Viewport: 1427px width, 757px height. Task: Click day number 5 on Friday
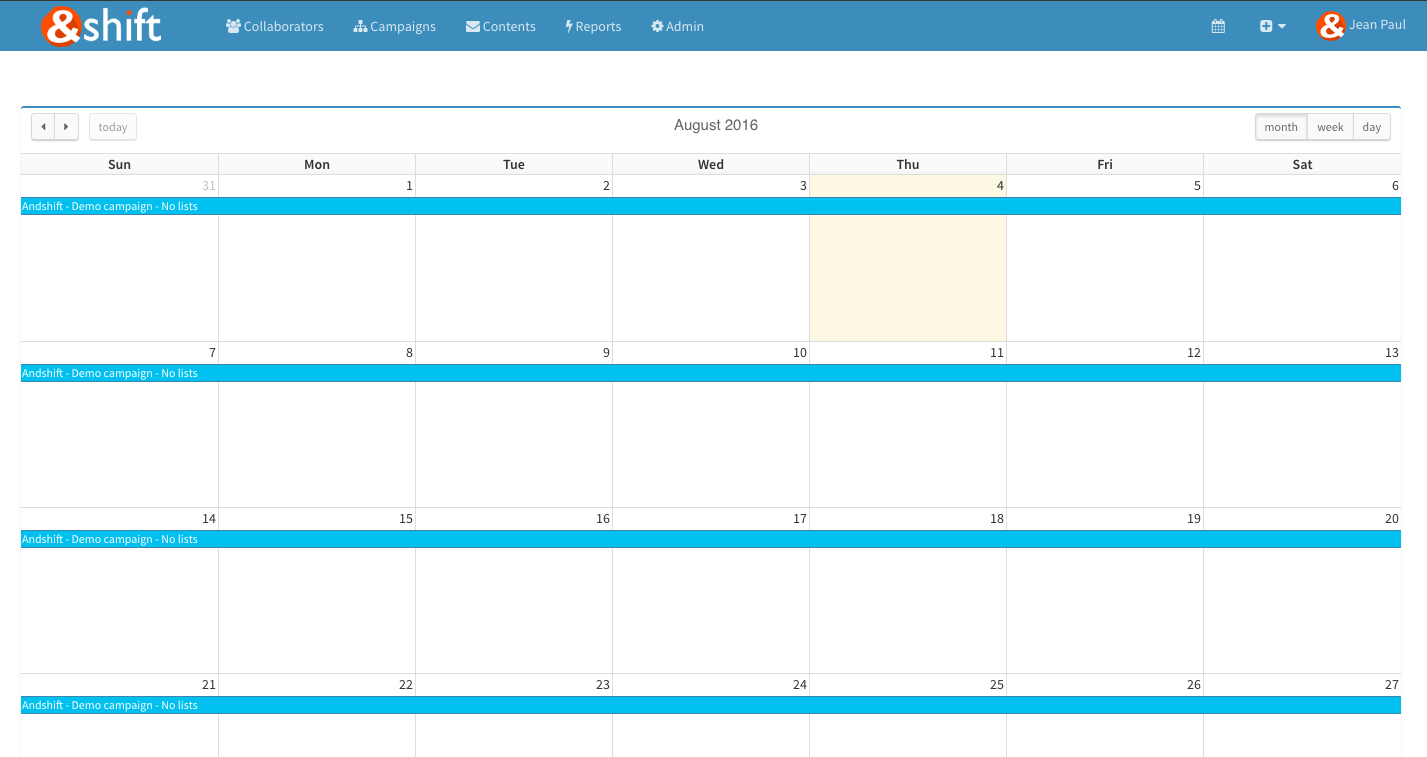[x=1197, y=186]
